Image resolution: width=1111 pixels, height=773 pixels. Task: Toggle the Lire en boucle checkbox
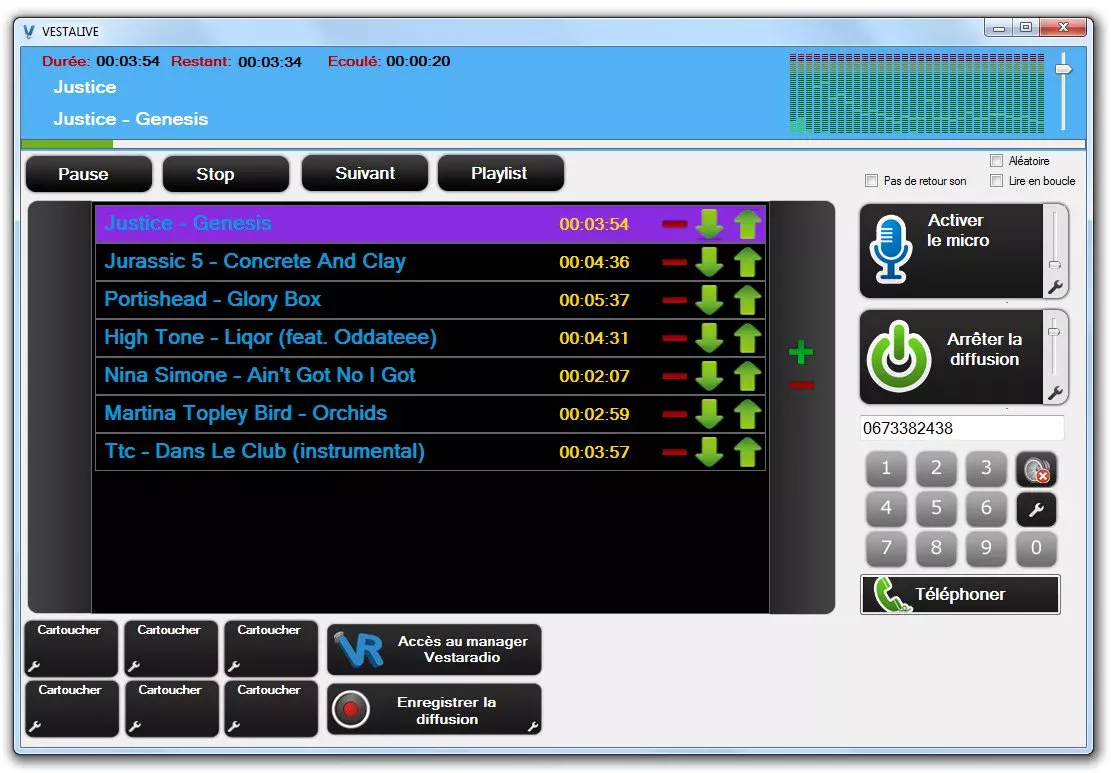point(996,181)
